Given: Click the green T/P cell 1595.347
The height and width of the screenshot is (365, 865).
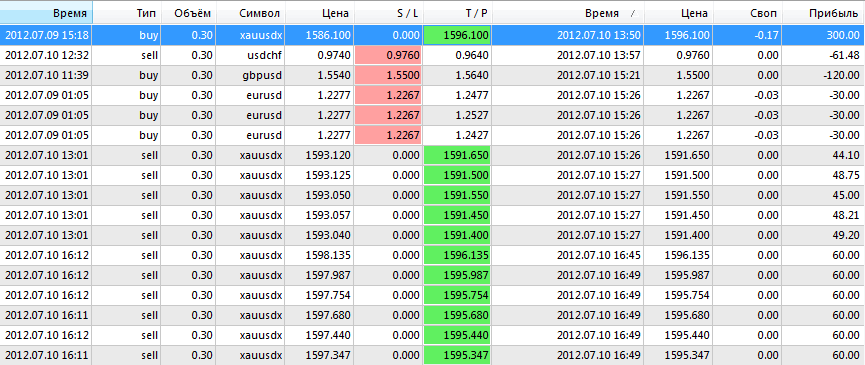Looking at the screenshot, I should (x=457, y=355).
